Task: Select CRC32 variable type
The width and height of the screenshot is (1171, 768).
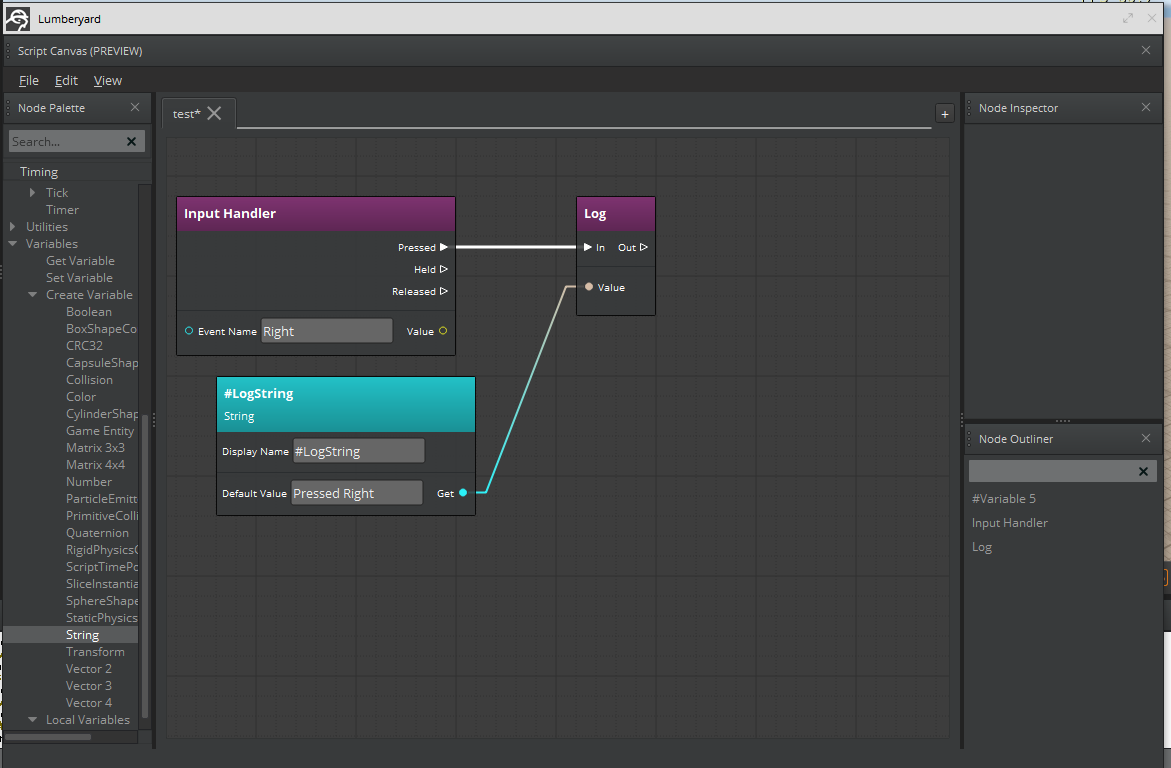Action: pyautogui.click(x=84, y=346)
